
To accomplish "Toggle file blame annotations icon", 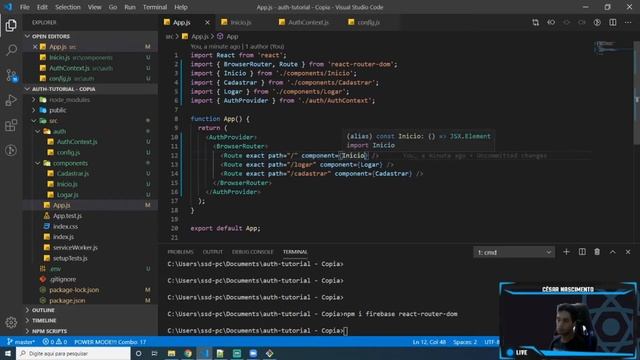I will pos(597,22).
